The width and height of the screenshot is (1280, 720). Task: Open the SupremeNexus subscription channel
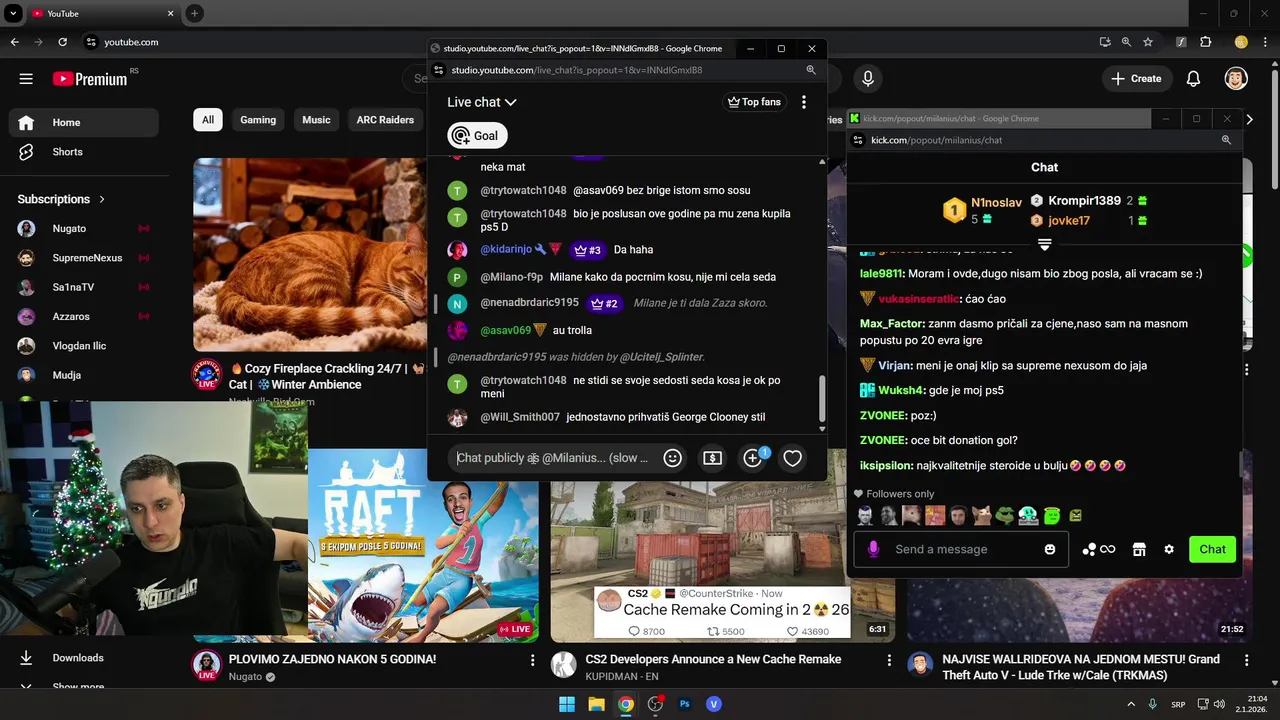(84, 258)
